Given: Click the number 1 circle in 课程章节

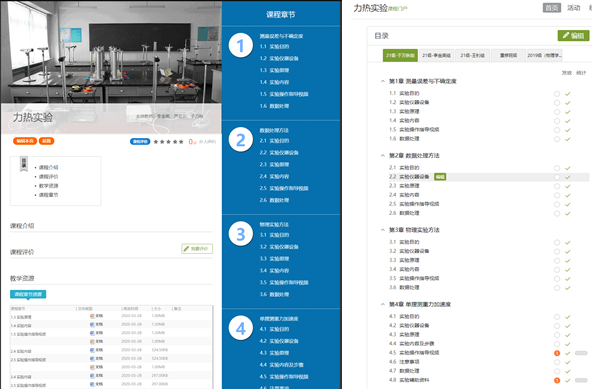Looking at the screenshot, I should (240, 46).
